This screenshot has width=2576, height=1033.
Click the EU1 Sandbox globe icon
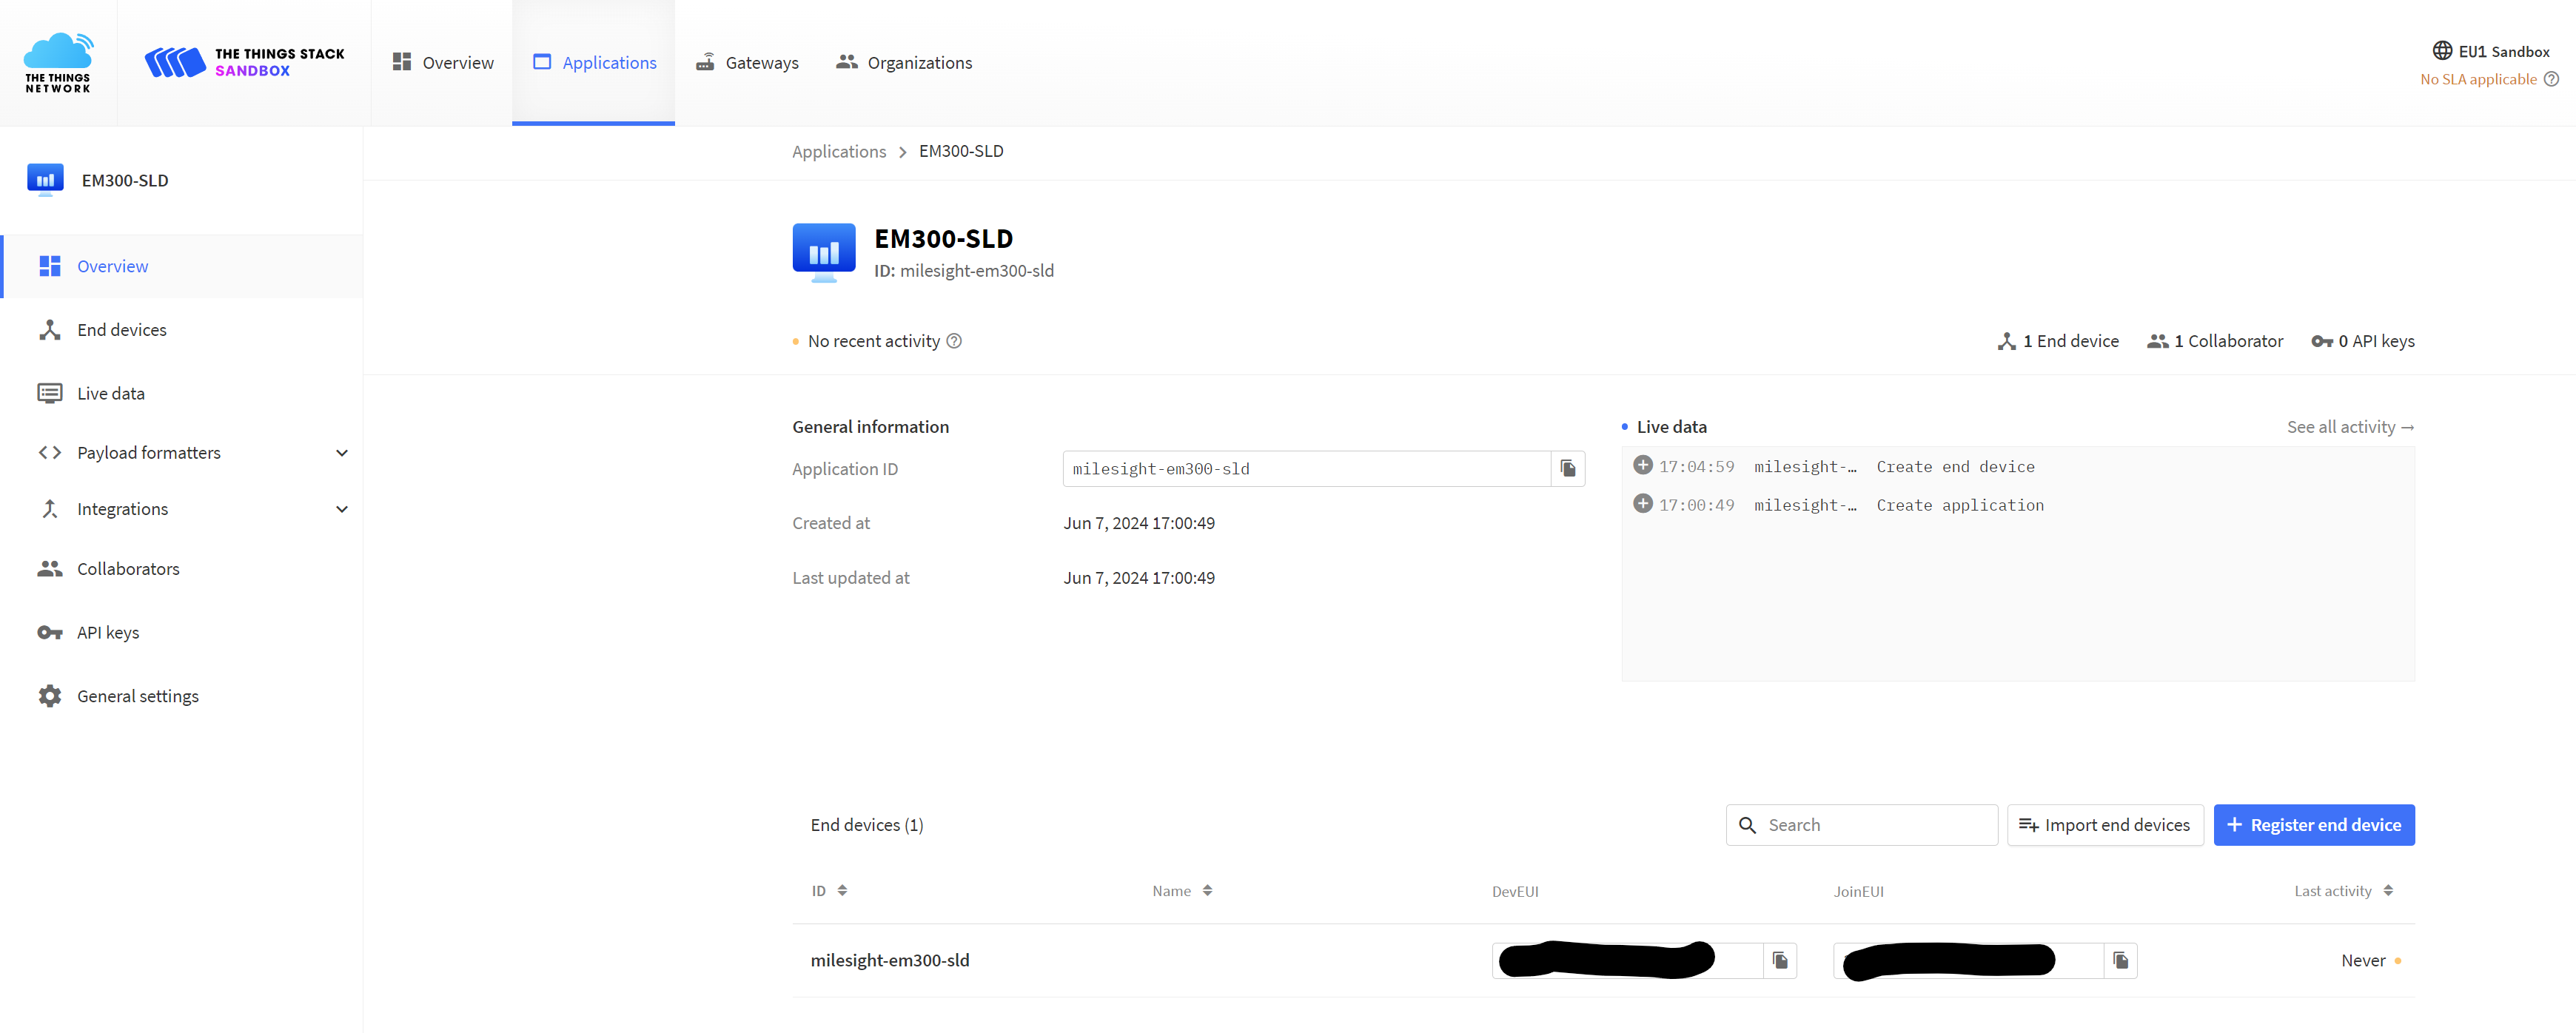point(2442,51)
